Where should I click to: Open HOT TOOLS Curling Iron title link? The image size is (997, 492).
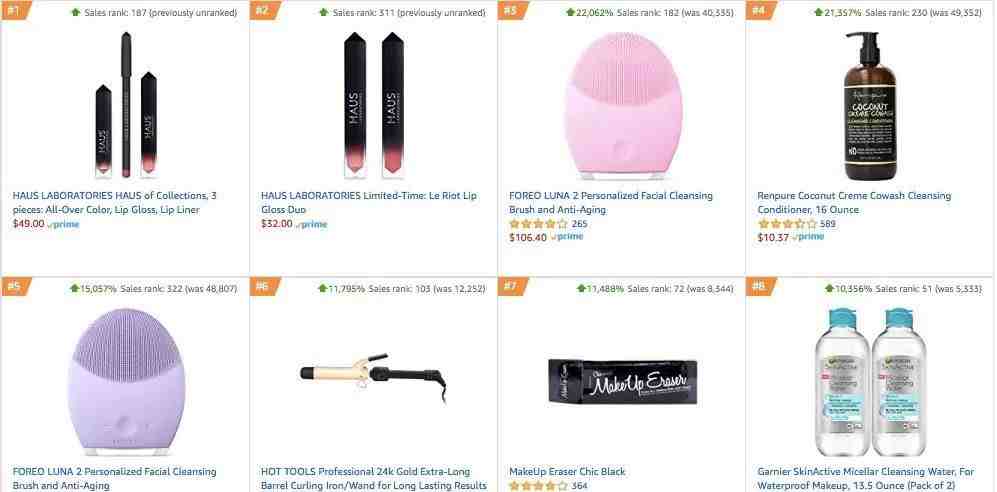point(374,479)
